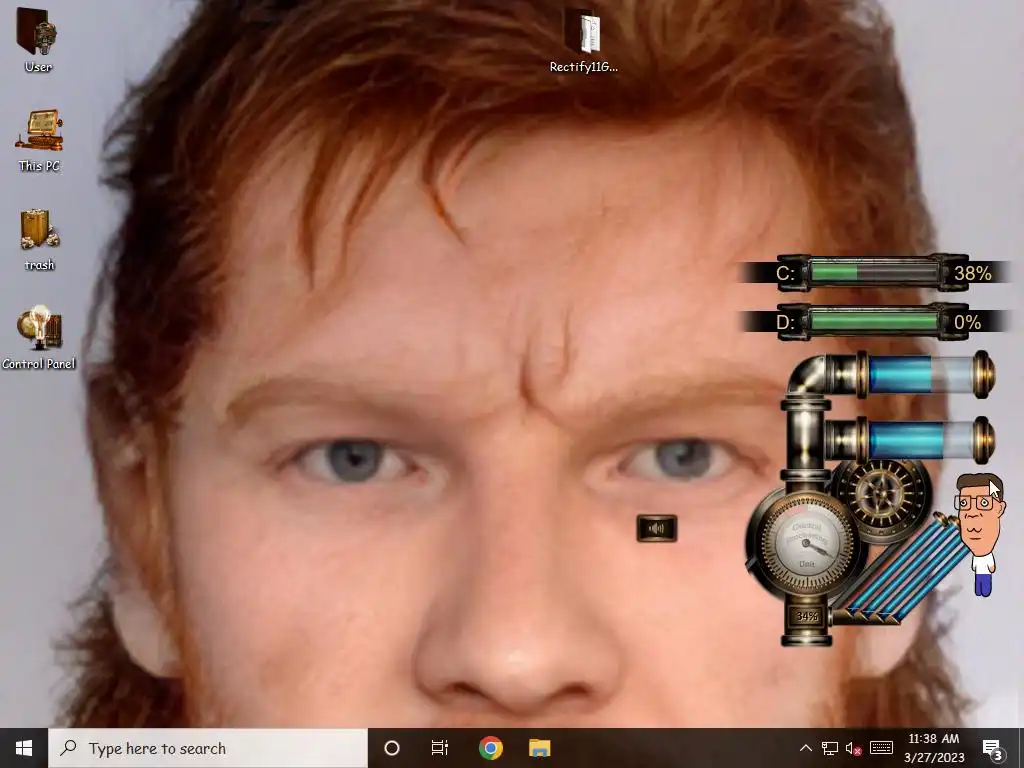This screenshot has width=1024, height=768.
Task: Open the trash desktop icon
Action: click(x=39, y=239)
